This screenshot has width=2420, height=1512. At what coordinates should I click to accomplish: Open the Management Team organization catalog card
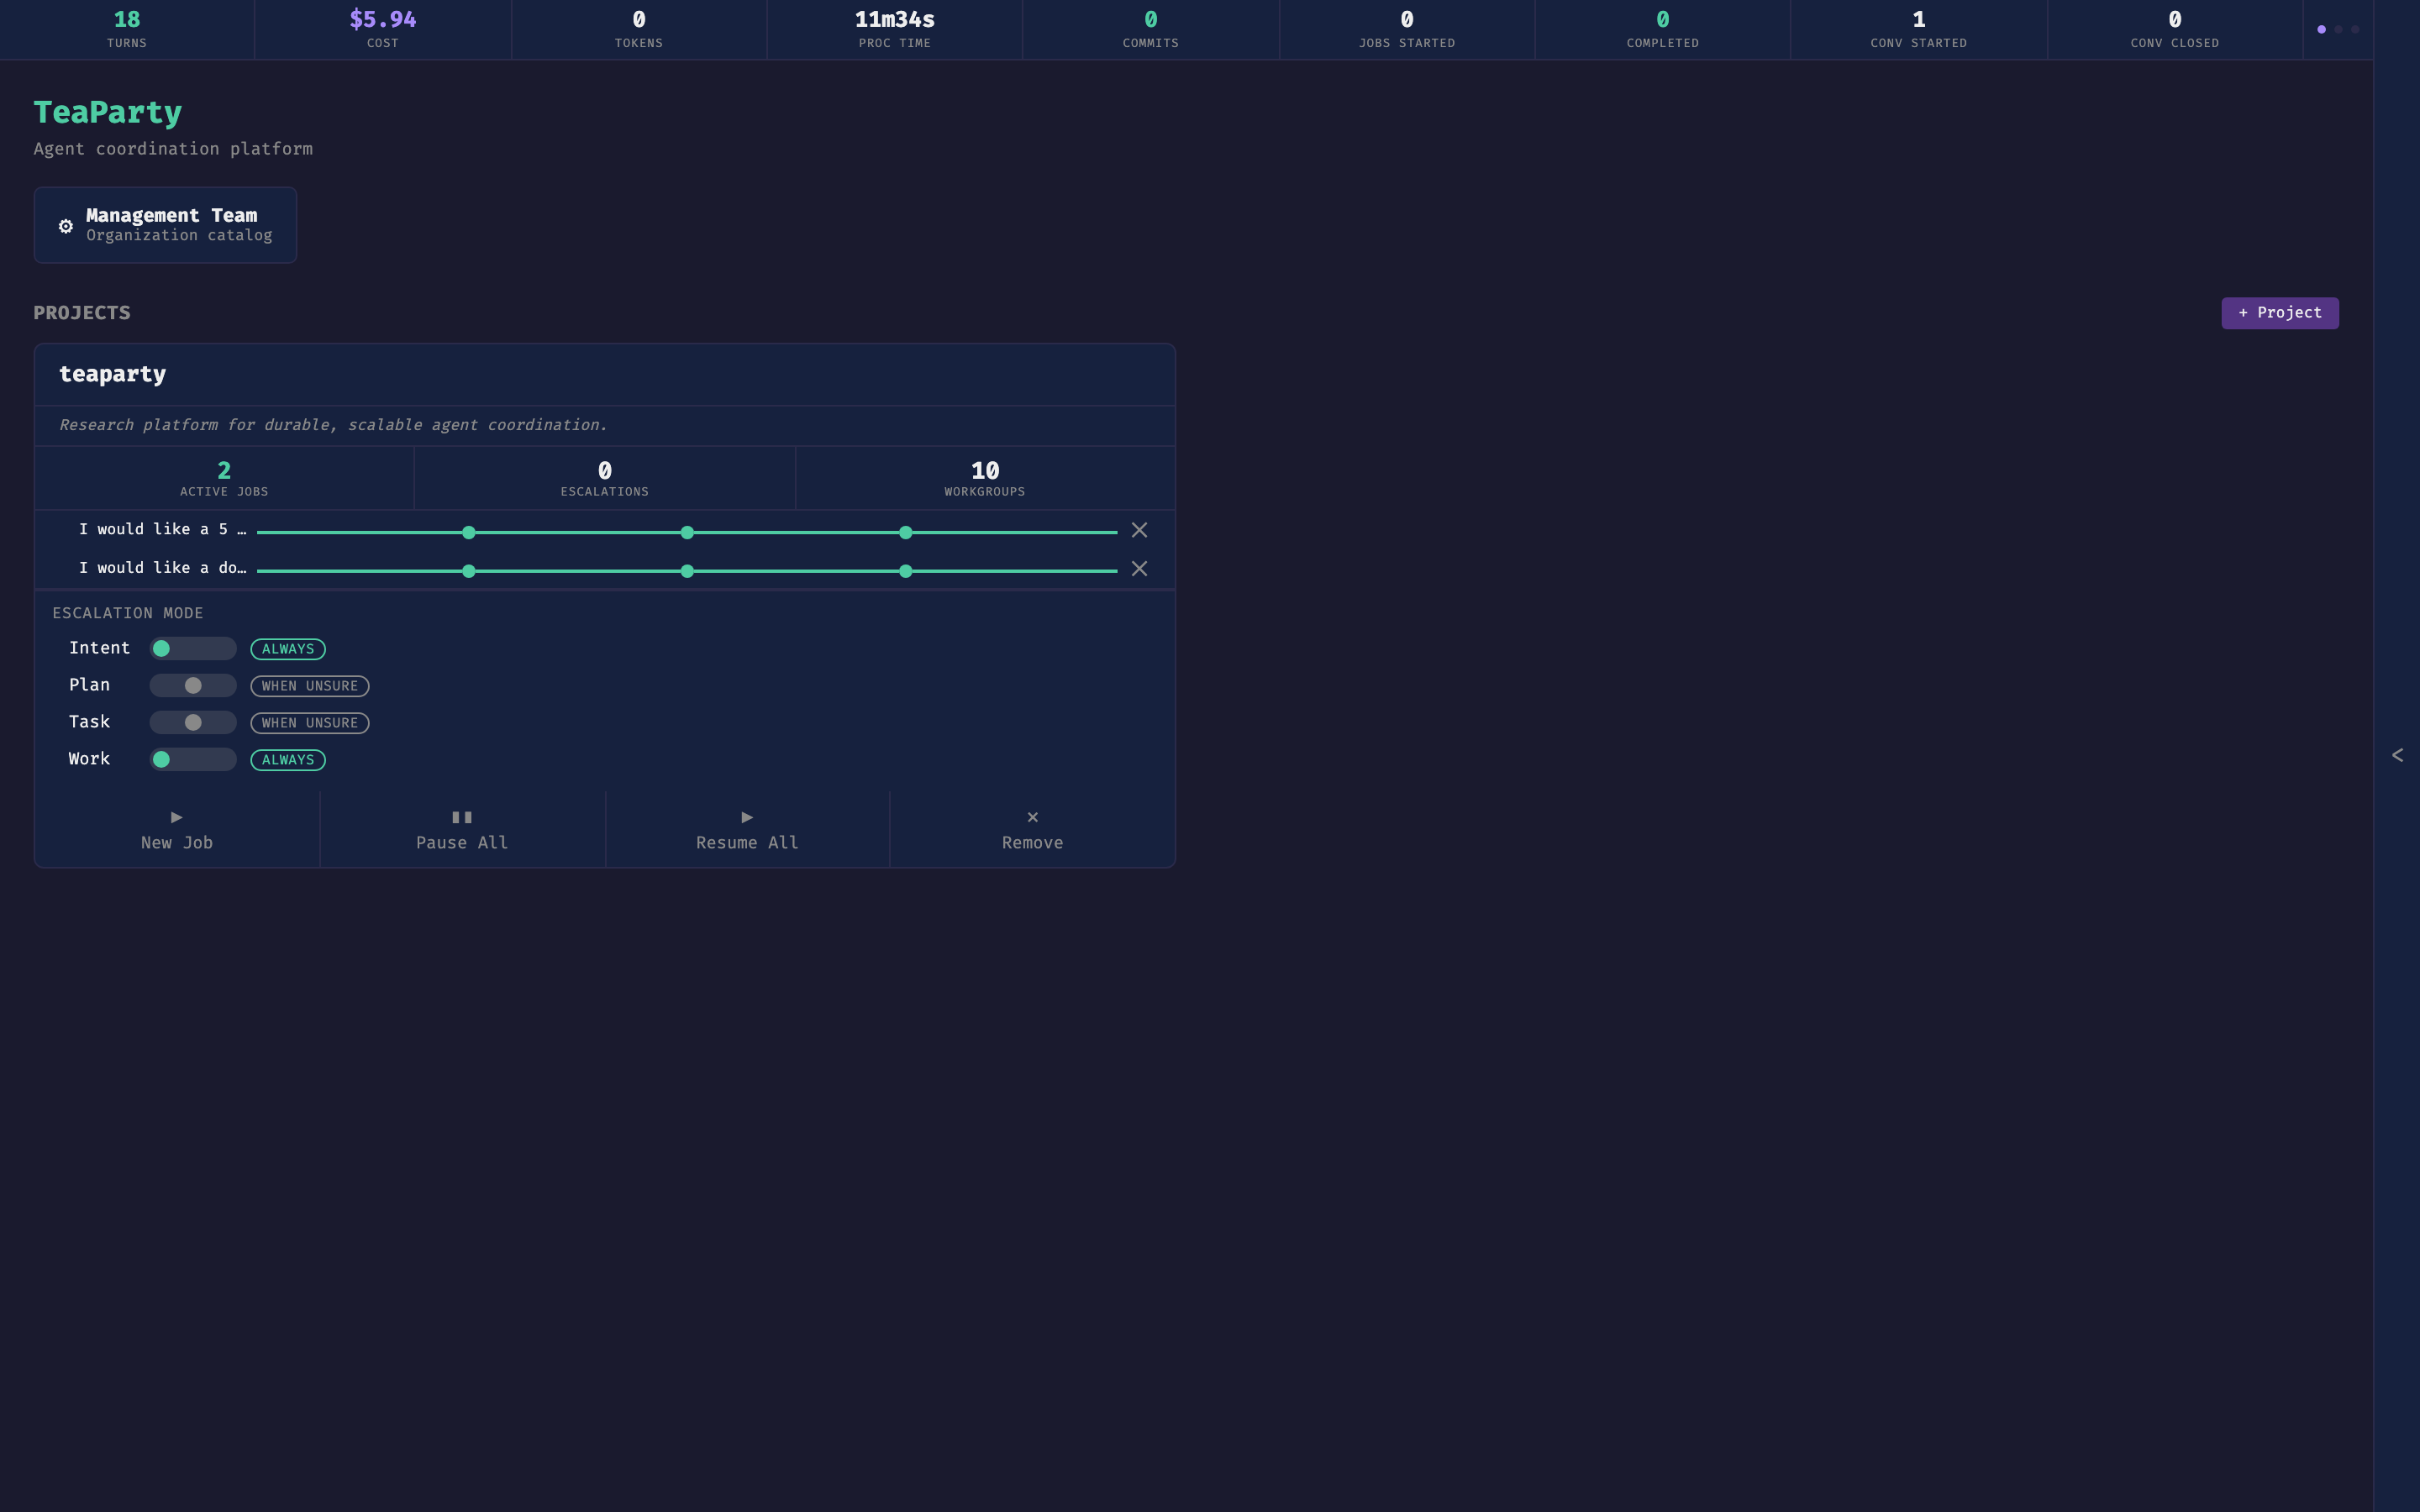click(165, 225)
